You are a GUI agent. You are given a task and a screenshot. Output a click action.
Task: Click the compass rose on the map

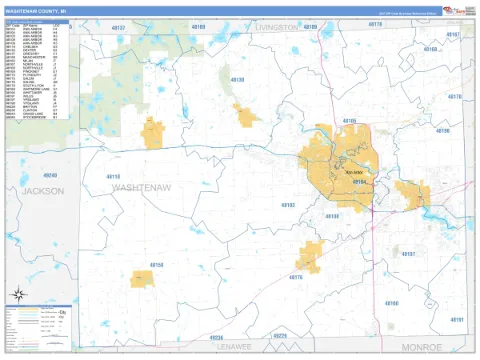tap(18, 294)
